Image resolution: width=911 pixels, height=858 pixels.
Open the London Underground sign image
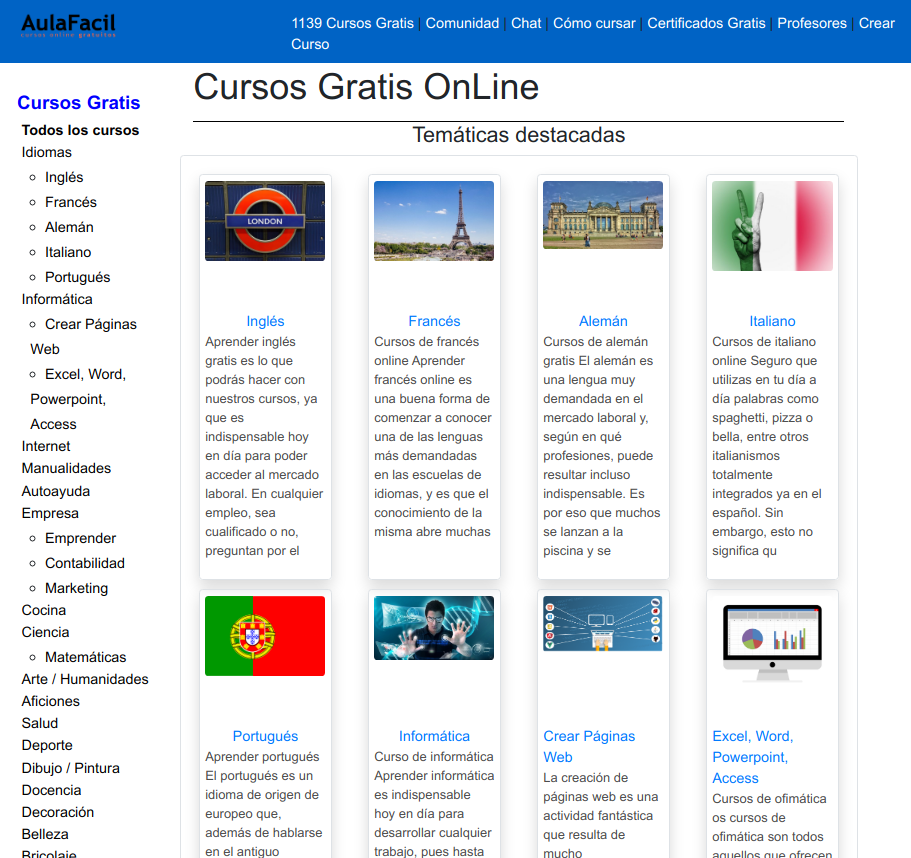265,221
